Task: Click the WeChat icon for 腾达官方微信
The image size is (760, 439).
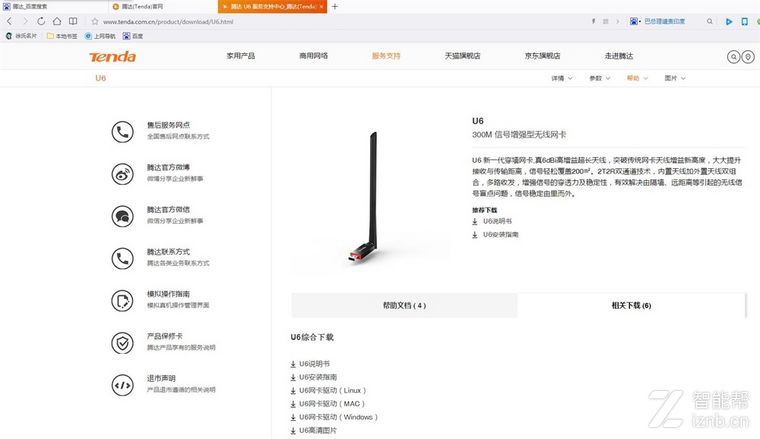Action: 123,216
